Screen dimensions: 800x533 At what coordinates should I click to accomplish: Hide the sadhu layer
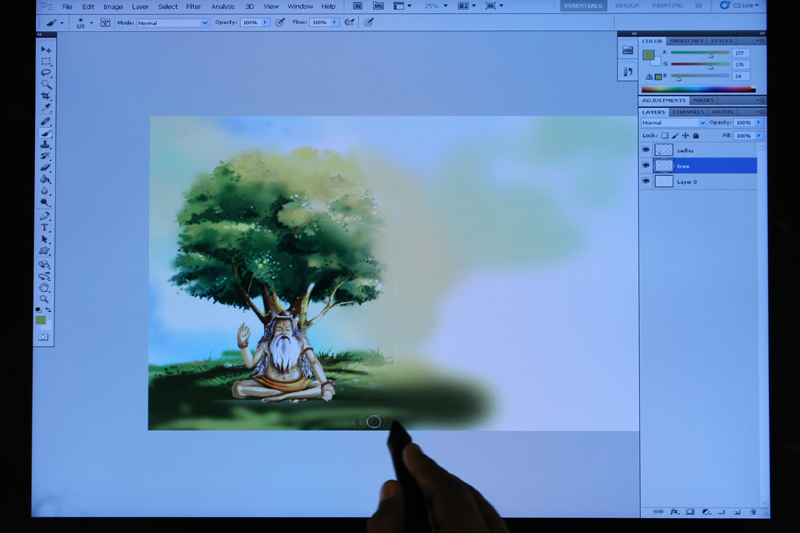(x=646, y=150)
